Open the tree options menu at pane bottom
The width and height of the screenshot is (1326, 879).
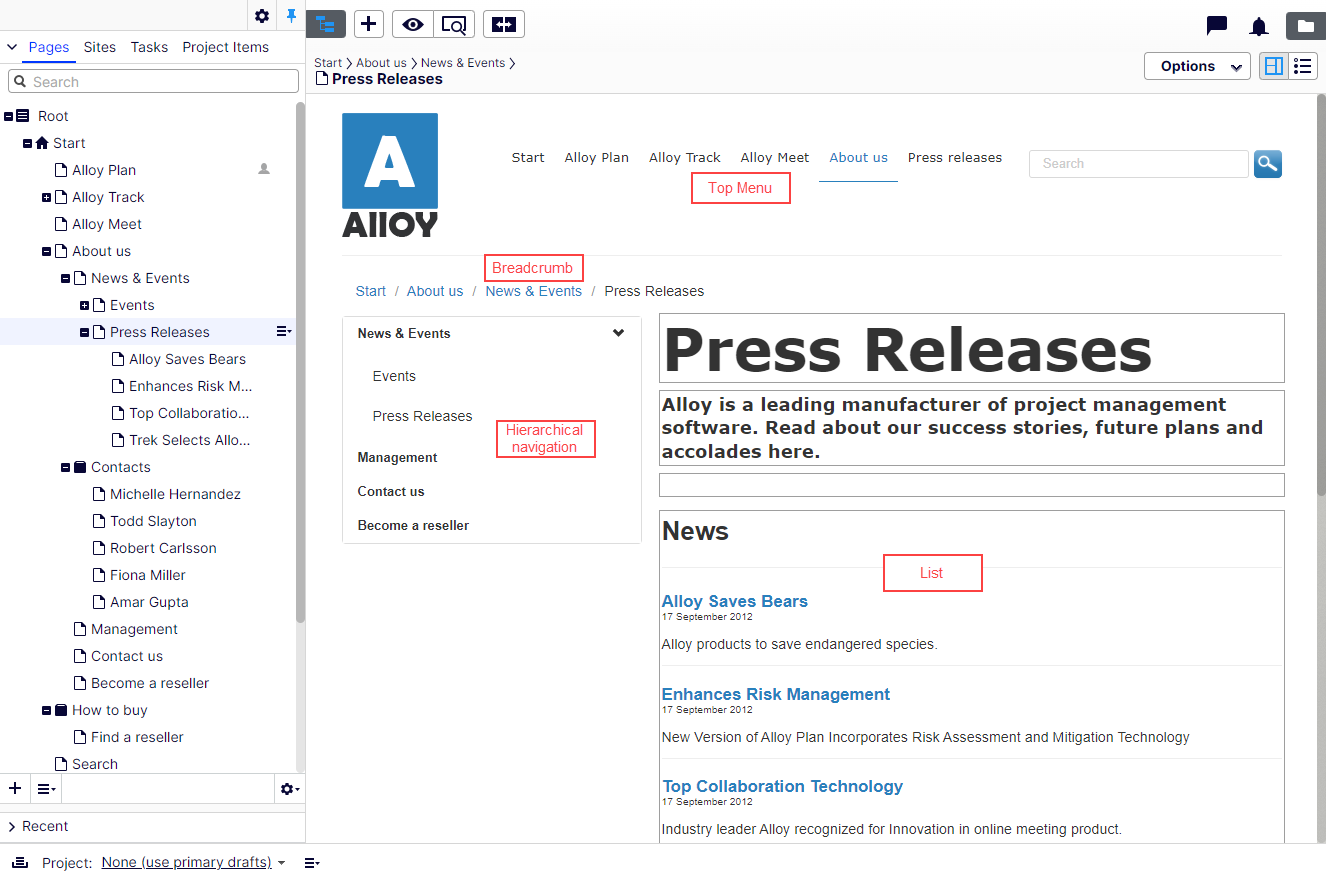[46, 789]
